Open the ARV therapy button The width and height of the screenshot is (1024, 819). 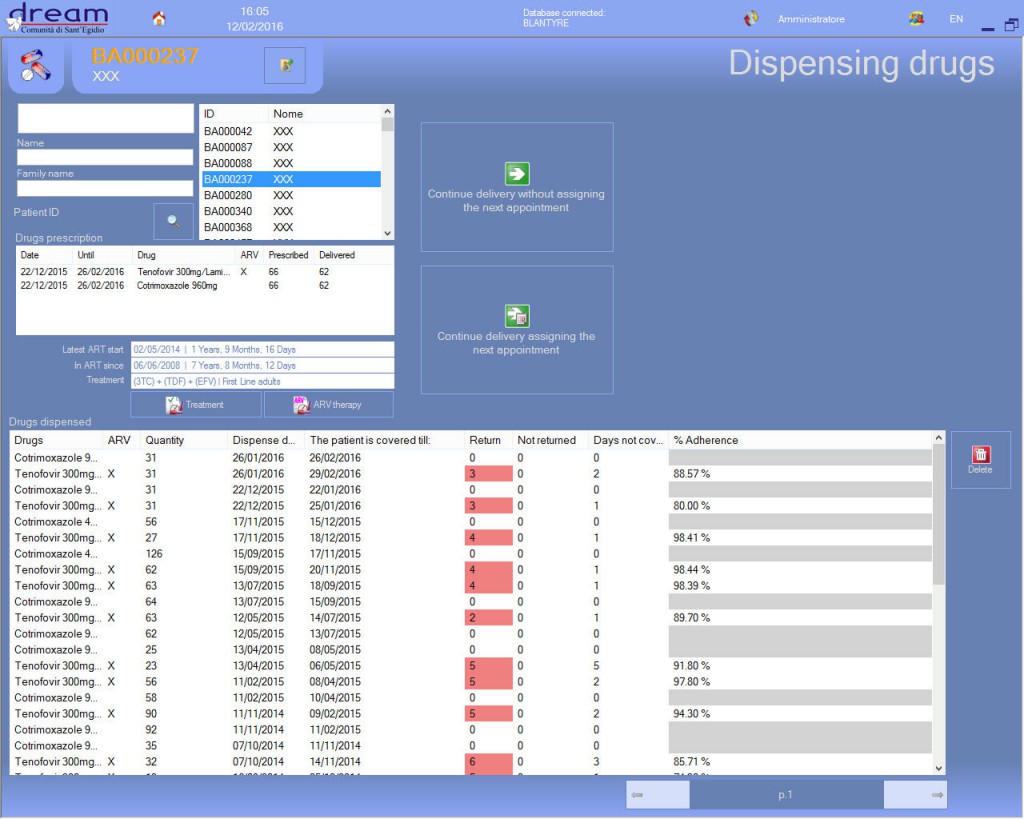[x=328, y=405]
